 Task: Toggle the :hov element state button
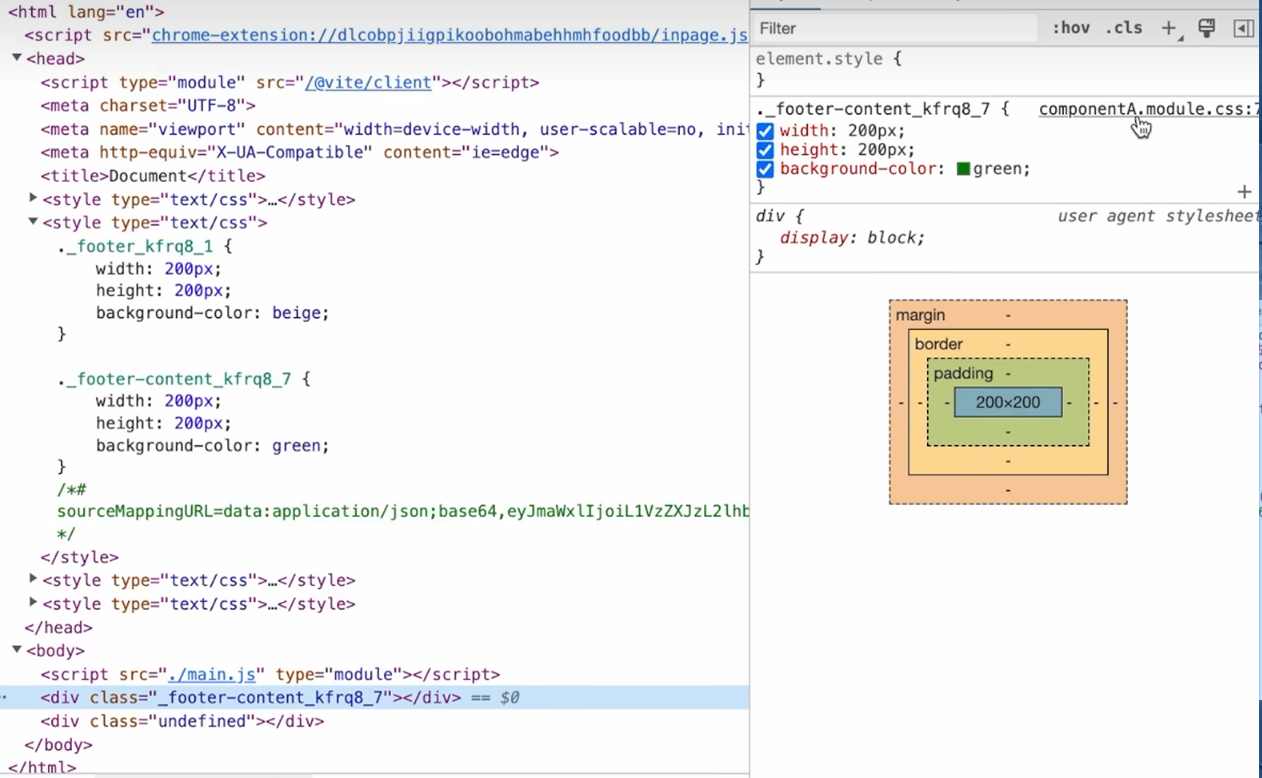[1071, 28]
